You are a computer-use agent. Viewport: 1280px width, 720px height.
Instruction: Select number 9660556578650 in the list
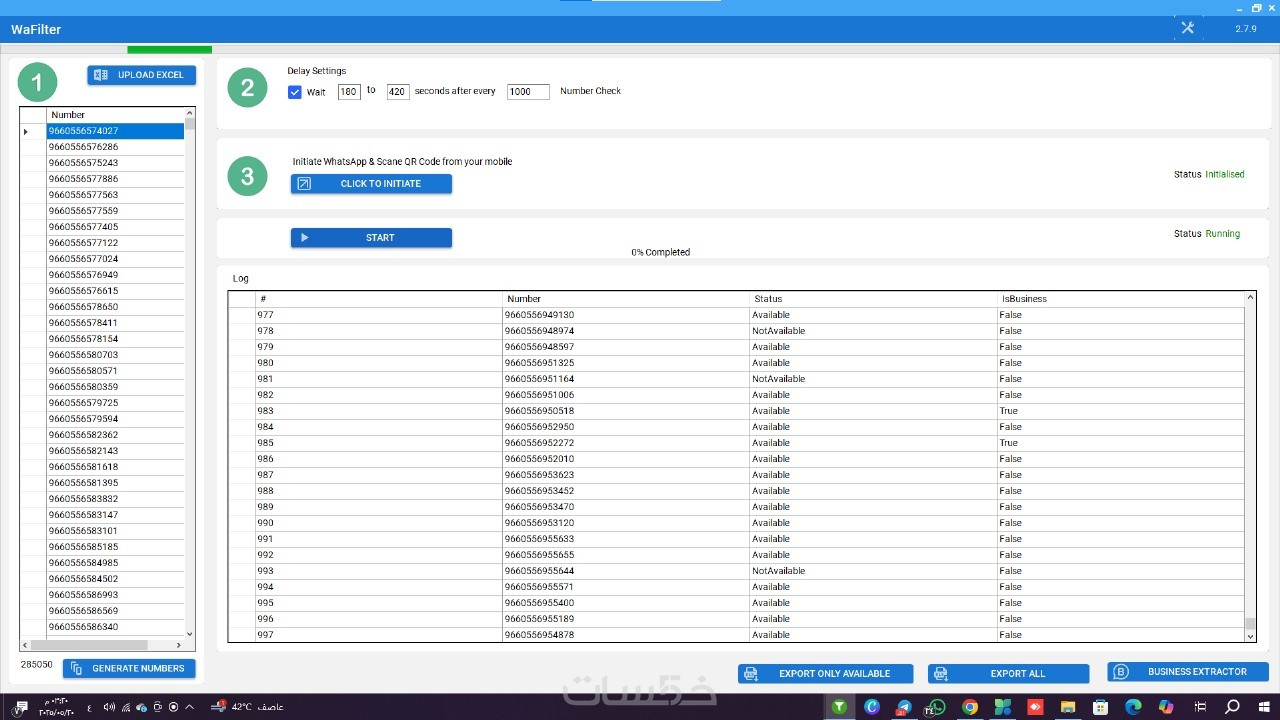(115, 307)
